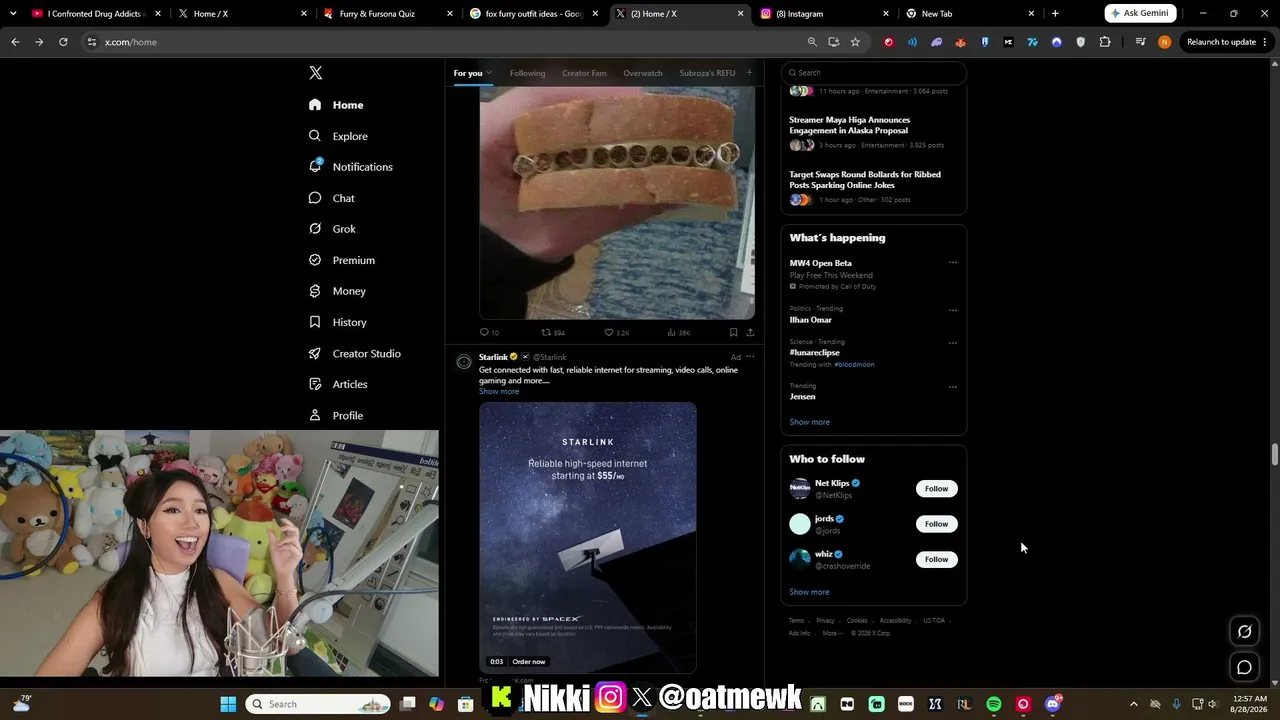The width and height of the screenshot is (1280, 720).
Task: Go back in Chrome
Action: coord(15,42)
